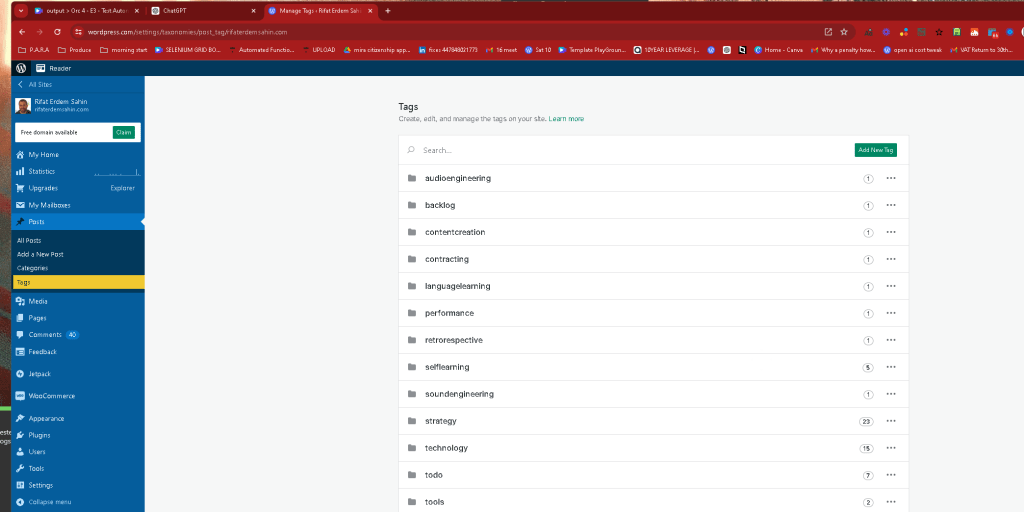This screenshot has width=1024, height=512.
Task: Click the soundengineering tag name
Action: [x=459, y=394]
